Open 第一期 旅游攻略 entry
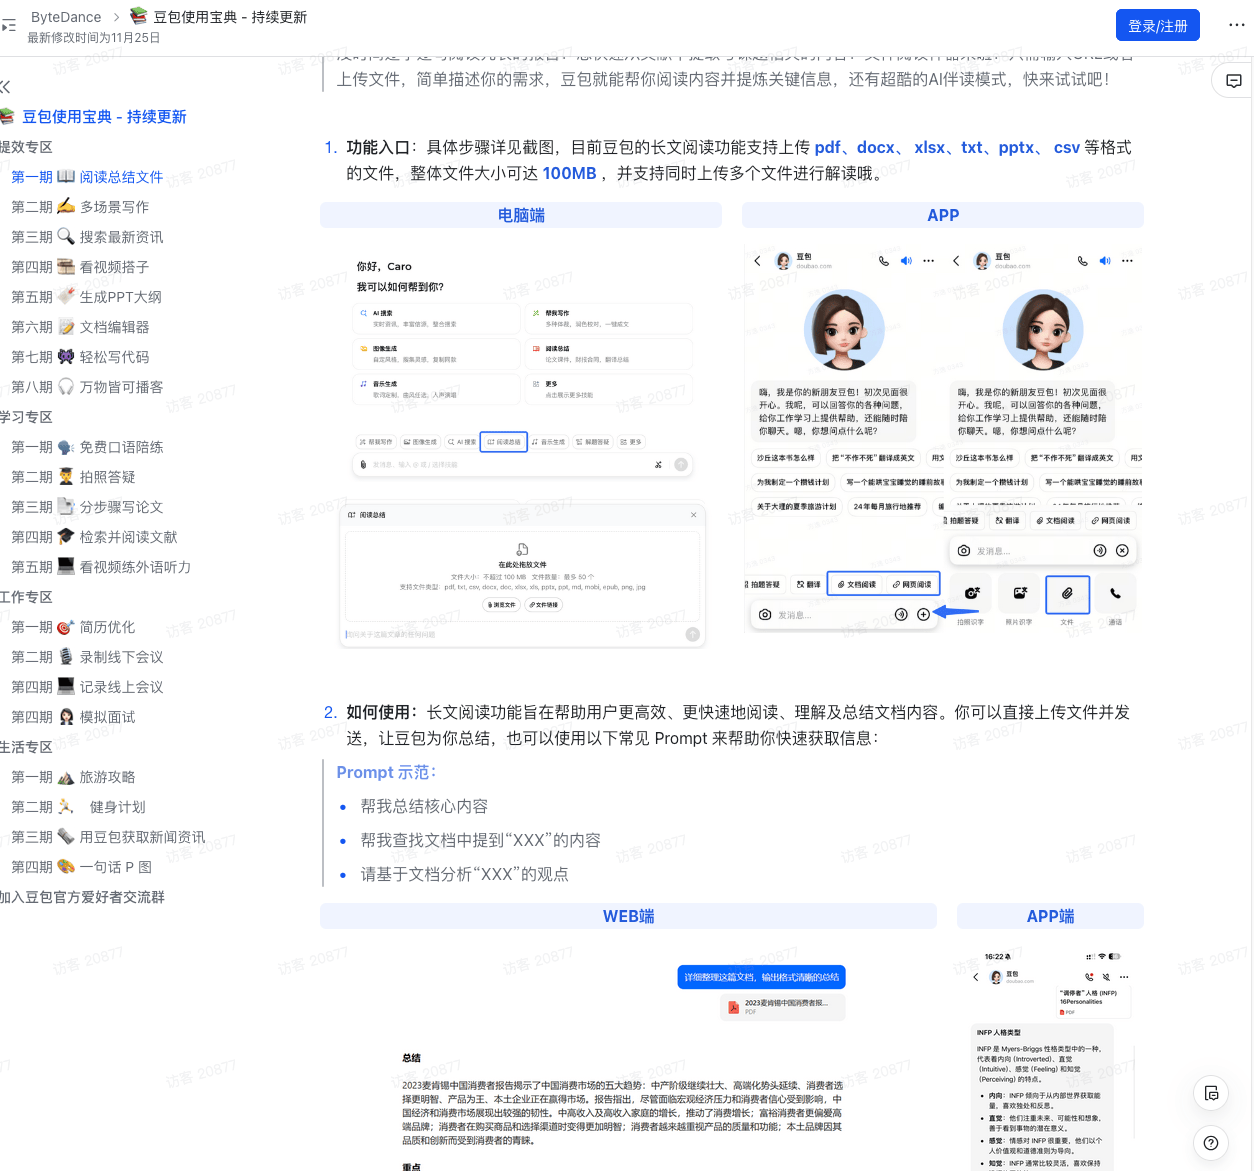 pos(73,777)
